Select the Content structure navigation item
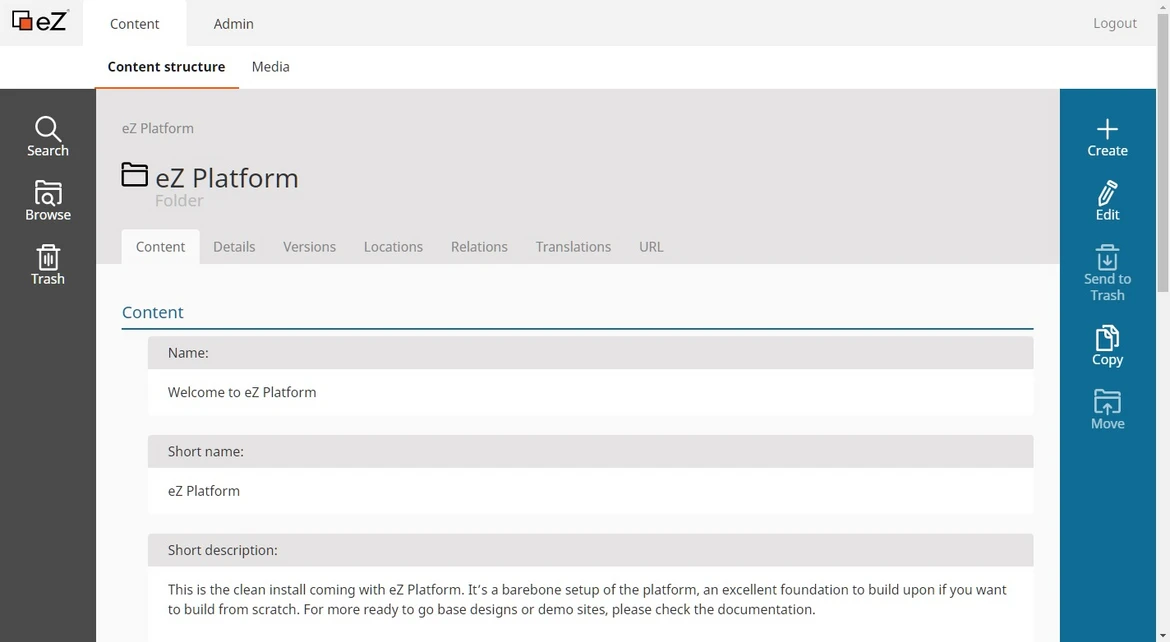Screen dimensions: 1170x642 coord(166,67)
